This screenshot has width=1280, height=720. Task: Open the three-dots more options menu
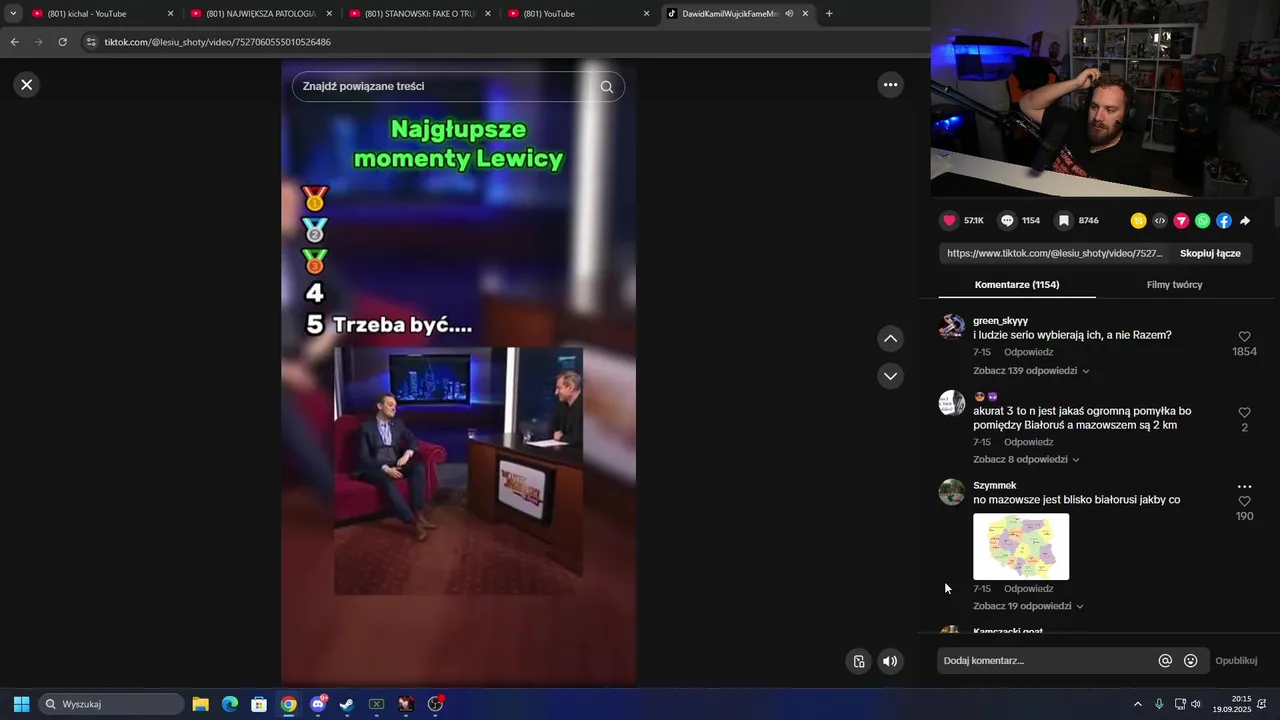point(890,85)
